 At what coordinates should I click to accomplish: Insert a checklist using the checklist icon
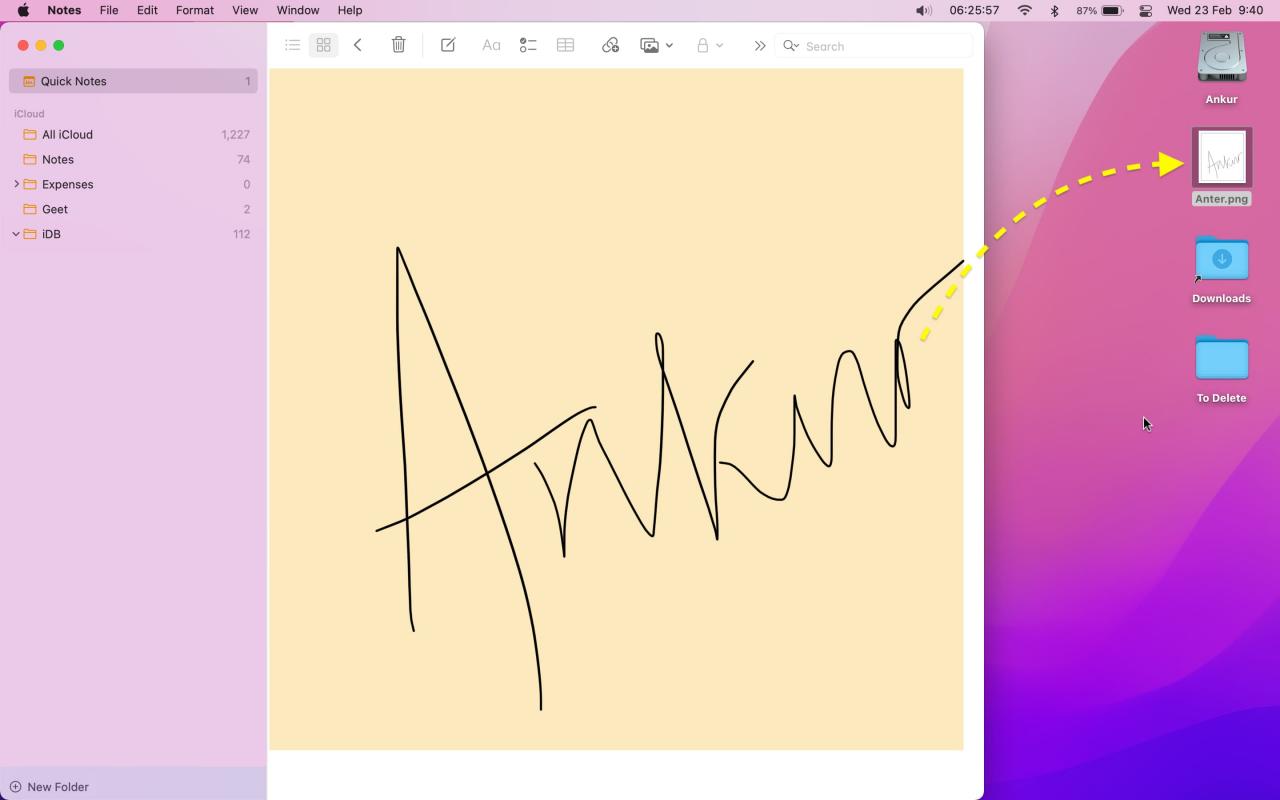(528, 45)
